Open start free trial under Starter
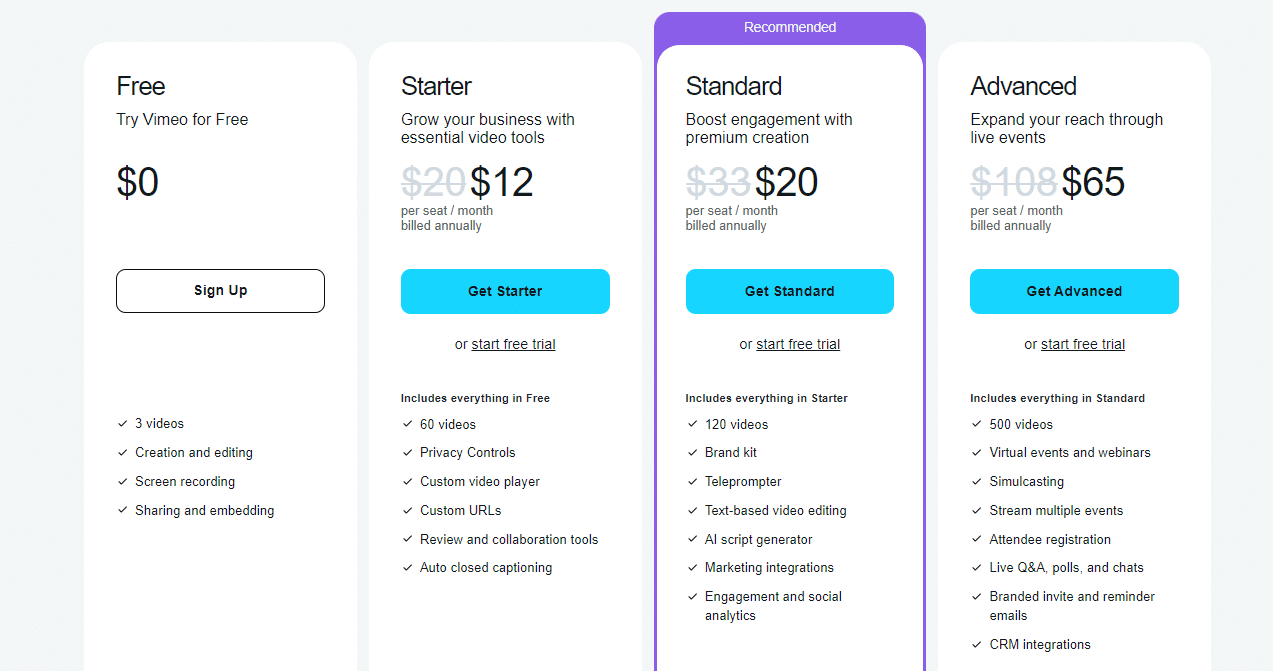Viewport: 1273px width, 671px height. pyautogui.click(x=513, y=344)
